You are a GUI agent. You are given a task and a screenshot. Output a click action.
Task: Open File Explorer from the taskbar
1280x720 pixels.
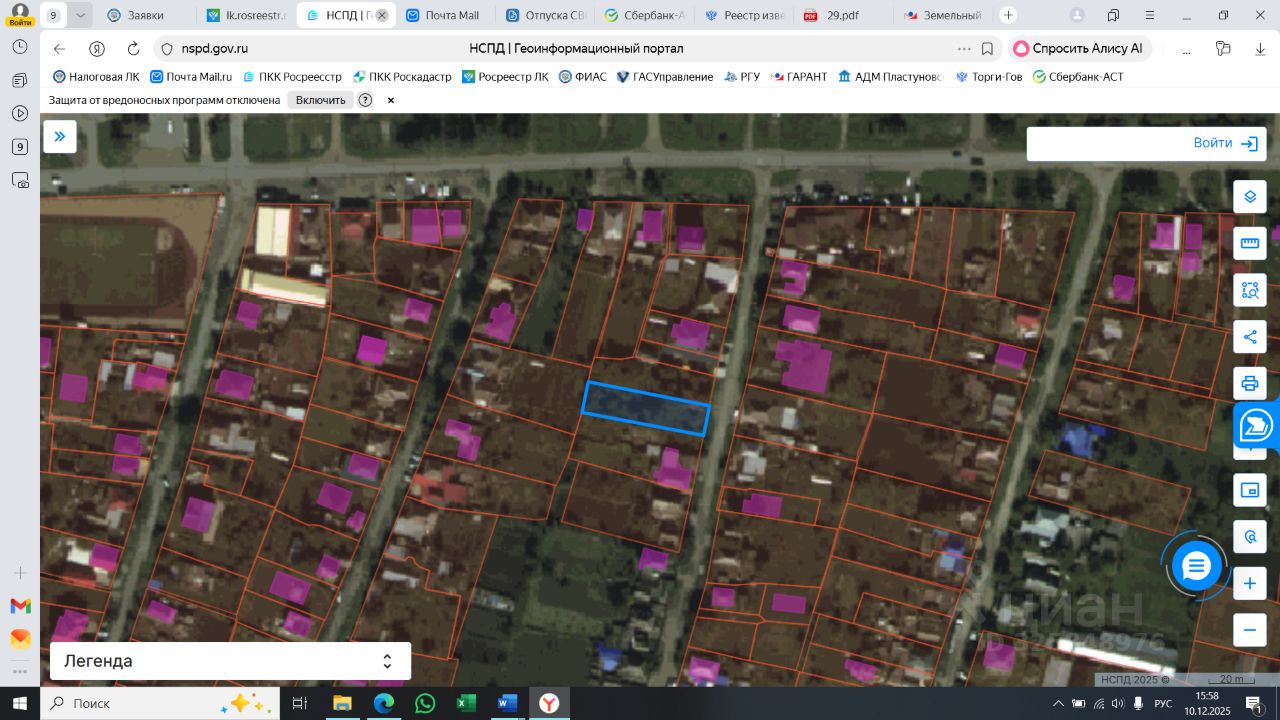(x=342, y=703)
